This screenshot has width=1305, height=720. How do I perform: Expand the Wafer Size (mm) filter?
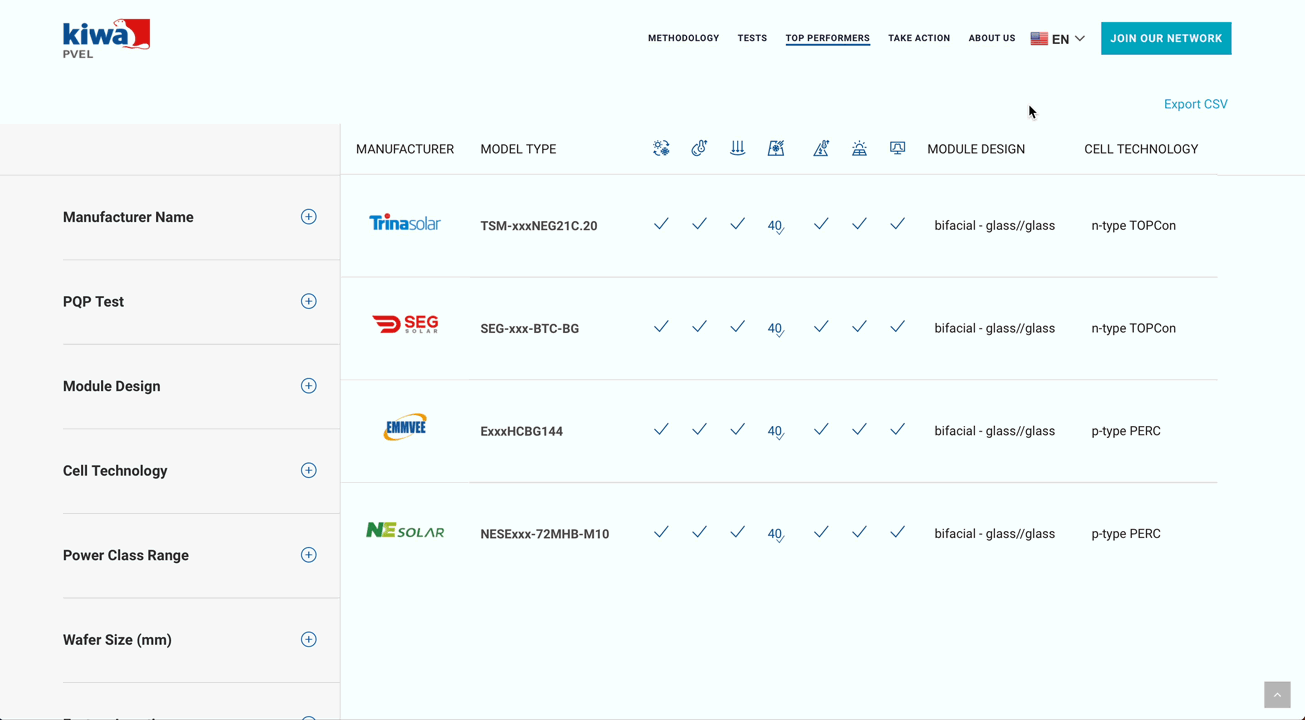pyautogui.click(x=308, y=640)
